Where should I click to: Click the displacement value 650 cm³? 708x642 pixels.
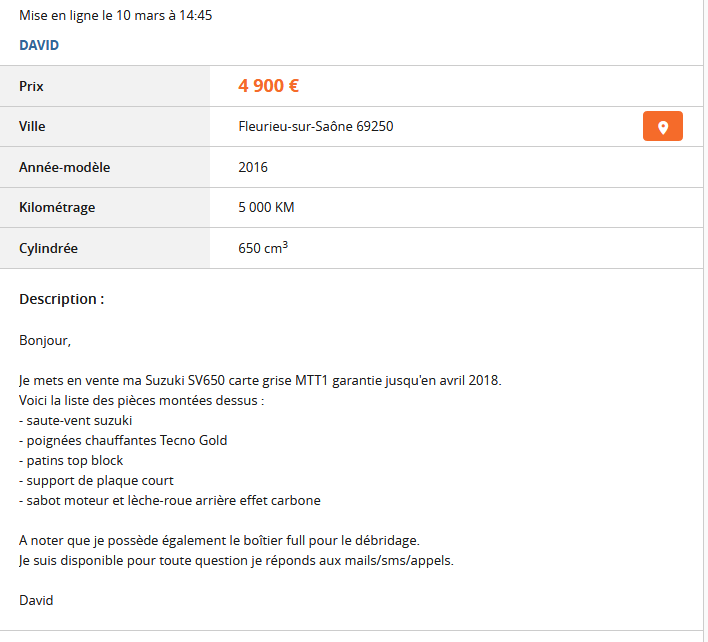pos(263,248)
